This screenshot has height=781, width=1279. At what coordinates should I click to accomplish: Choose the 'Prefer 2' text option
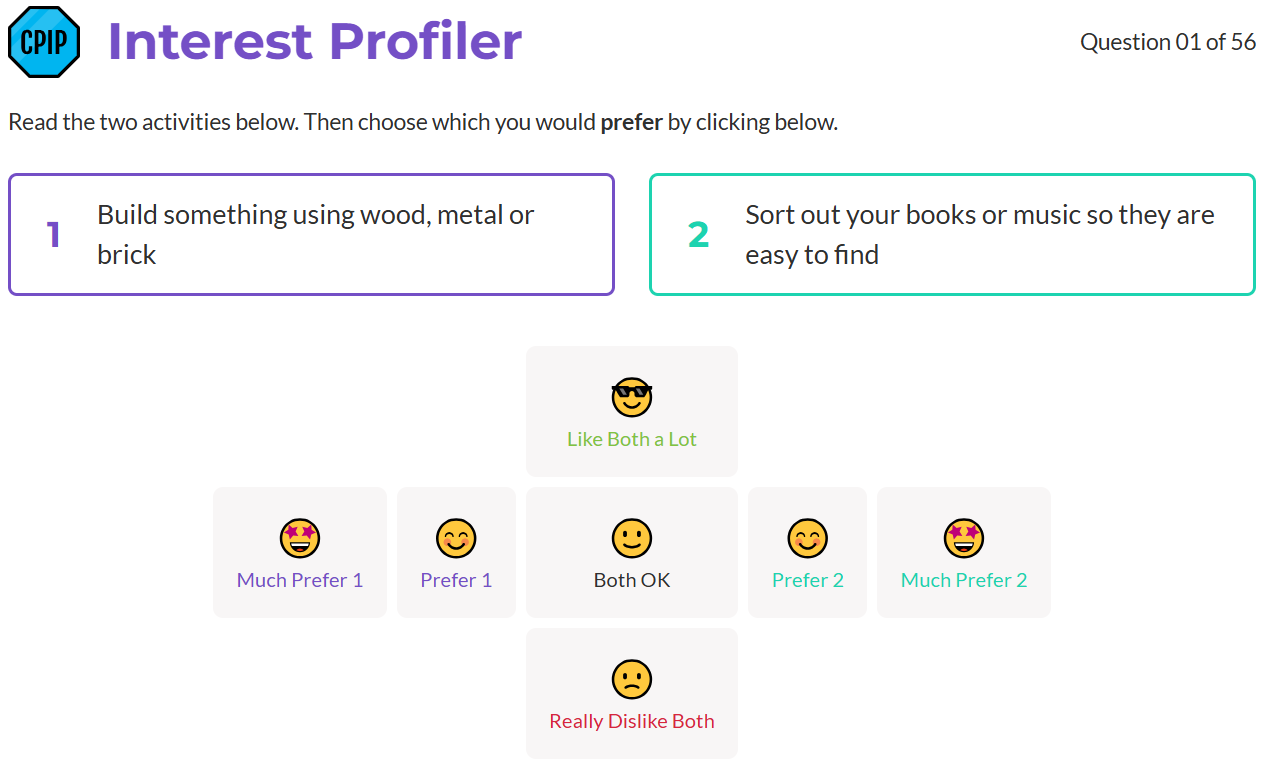point(808,580)
